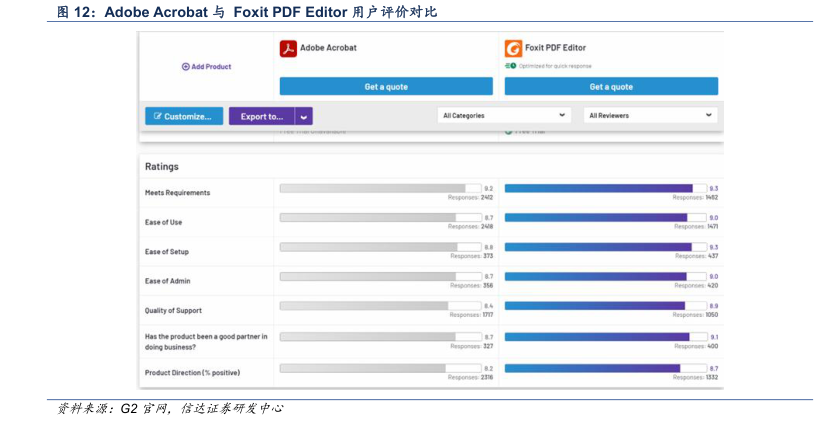The width and height of the screenshot is (833, 425).
Task: Open the Adobe Acrobat product name link
Action: pyautogui.click(x=328, y=47)
